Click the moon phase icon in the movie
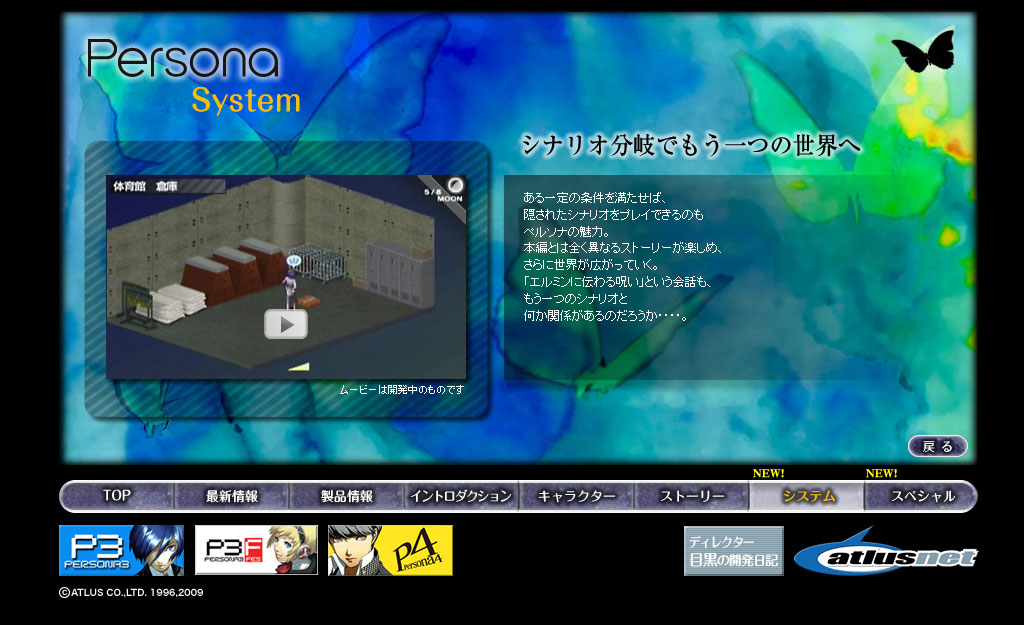 [x=455, y=185]
